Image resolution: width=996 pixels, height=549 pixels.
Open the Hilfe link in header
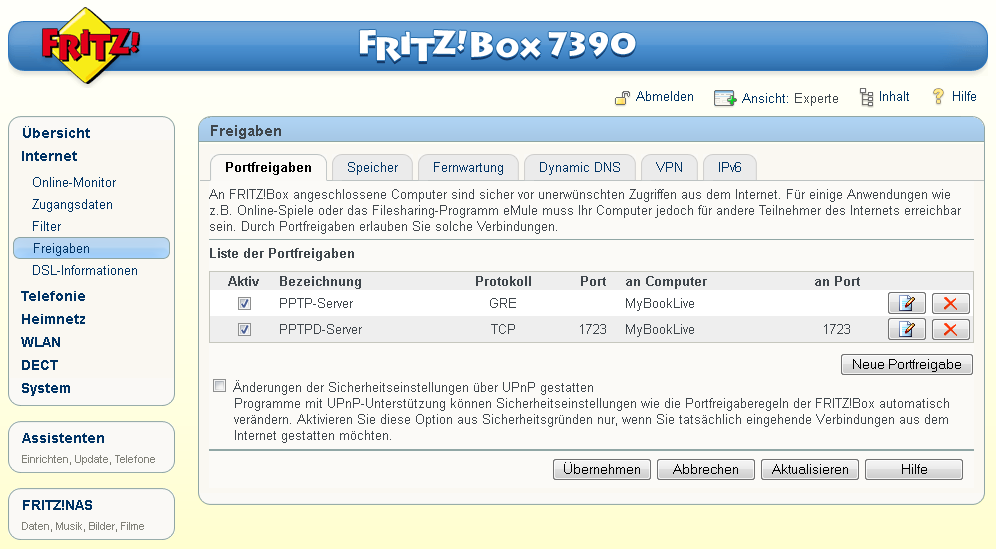[964, 97]
